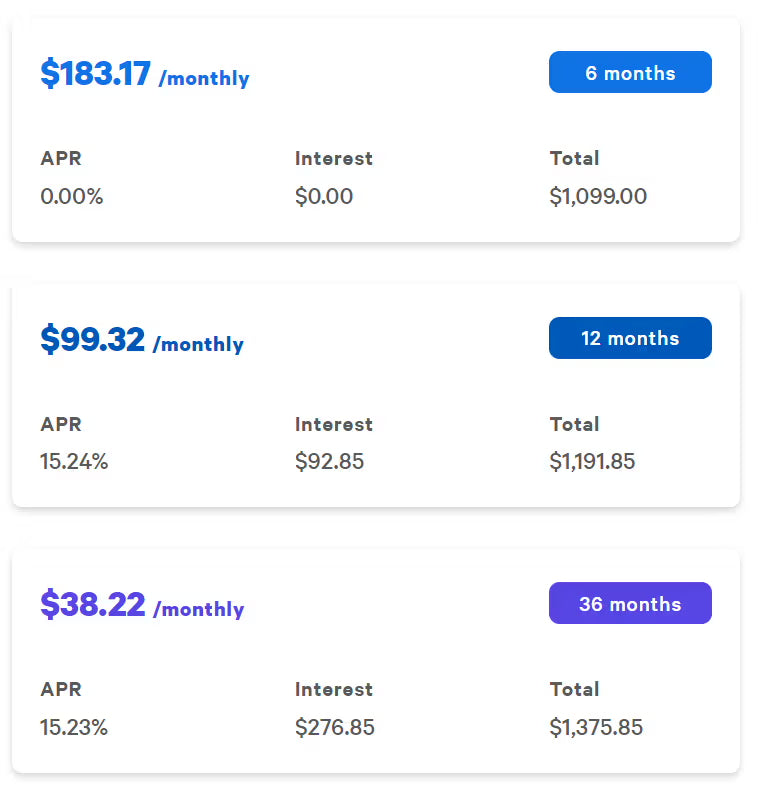Click the $1,099.00 total amount
Screen dimensions: 758x788
[598, 196]
